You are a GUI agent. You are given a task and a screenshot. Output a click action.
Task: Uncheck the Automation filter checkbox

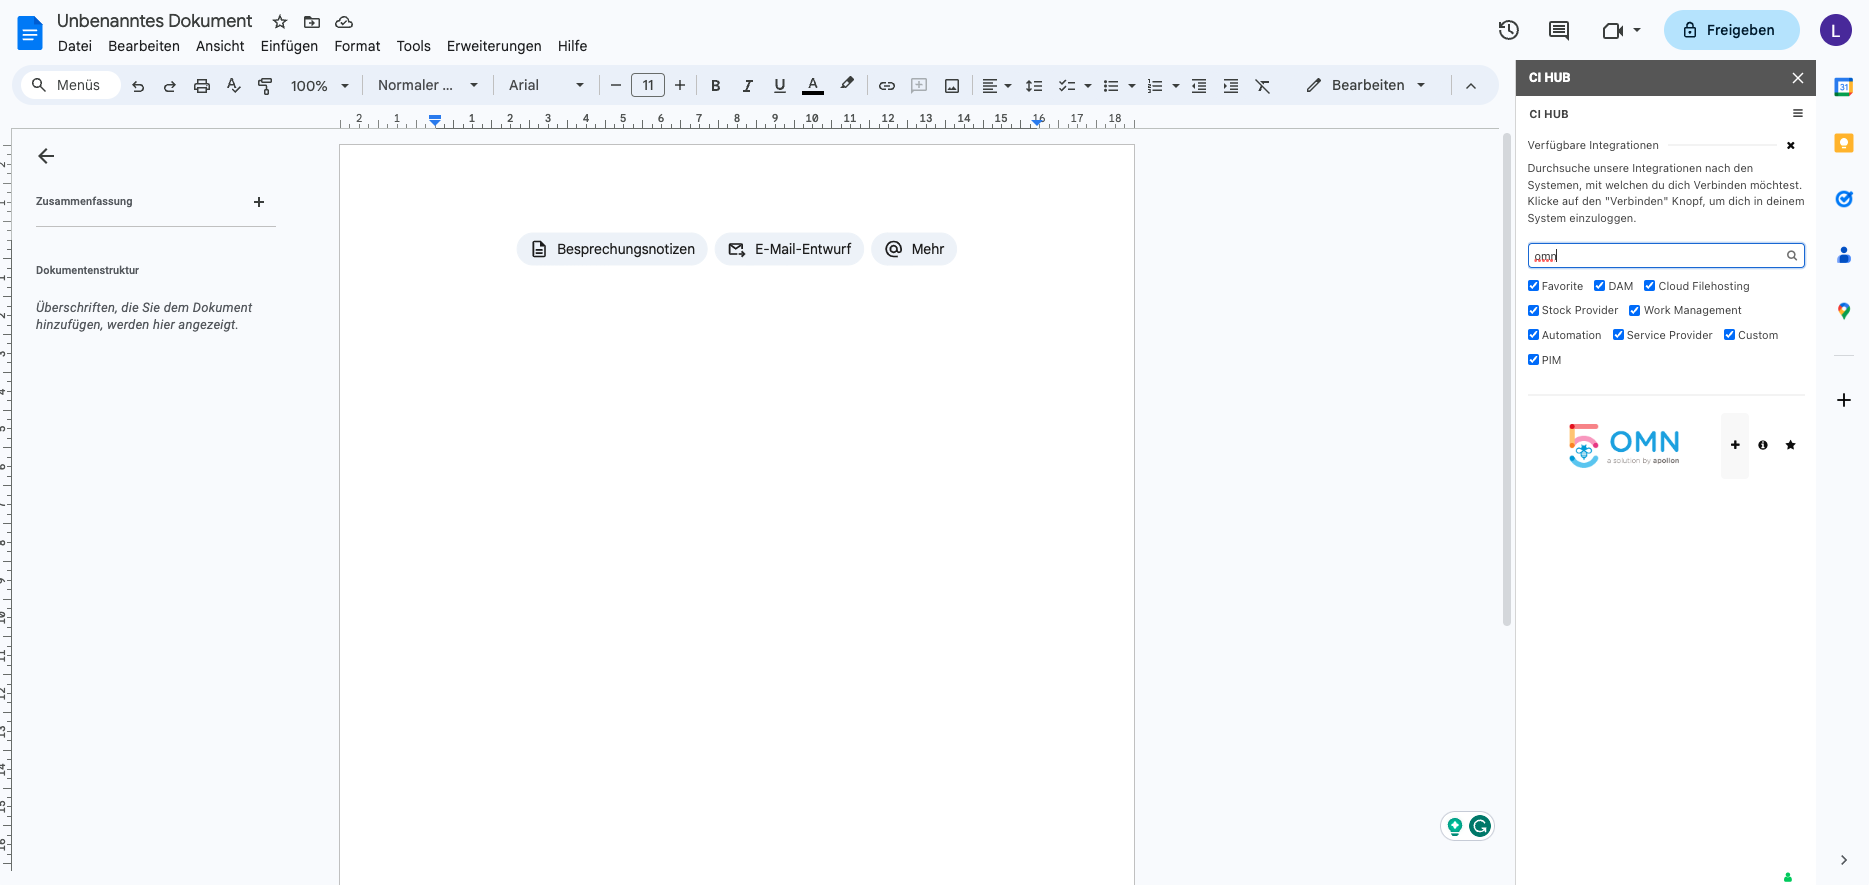click(x=1534, y=335)
